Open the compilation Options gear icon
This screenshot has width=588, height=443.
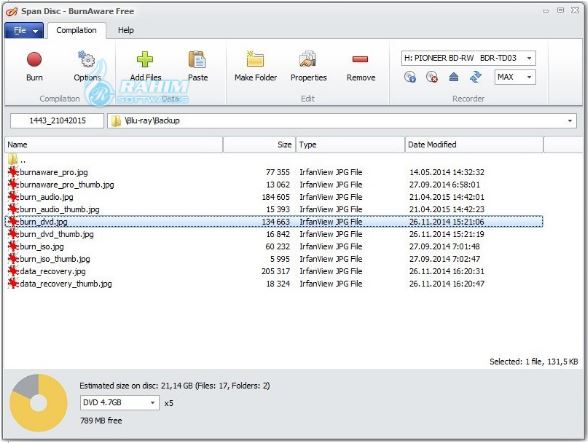pyautogui.click(x=87, y=59)
